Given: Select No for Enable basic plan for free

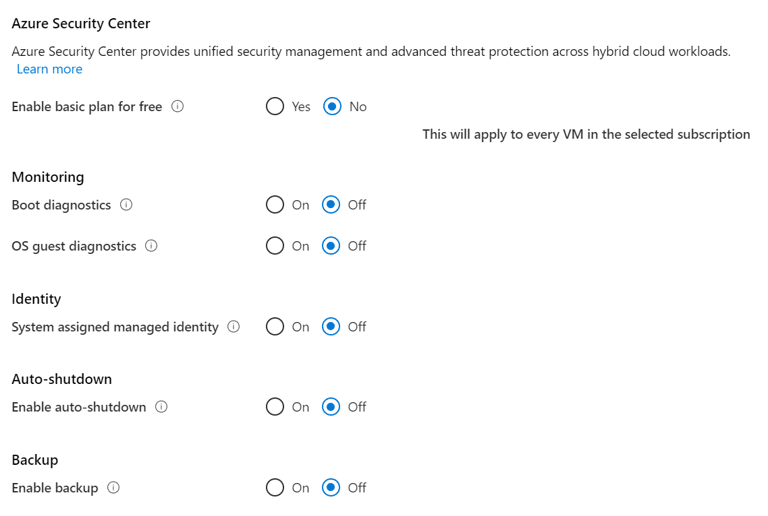Looking at the screenshot, I should click(x=333, y=106).
